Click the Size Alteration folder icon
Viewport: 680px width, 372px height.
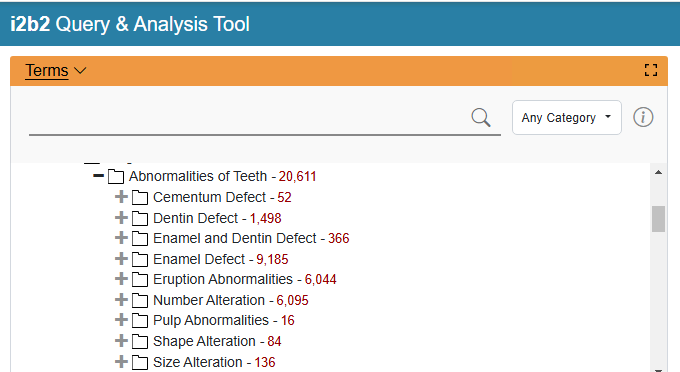pyautogui.click(x=140, y=362)
